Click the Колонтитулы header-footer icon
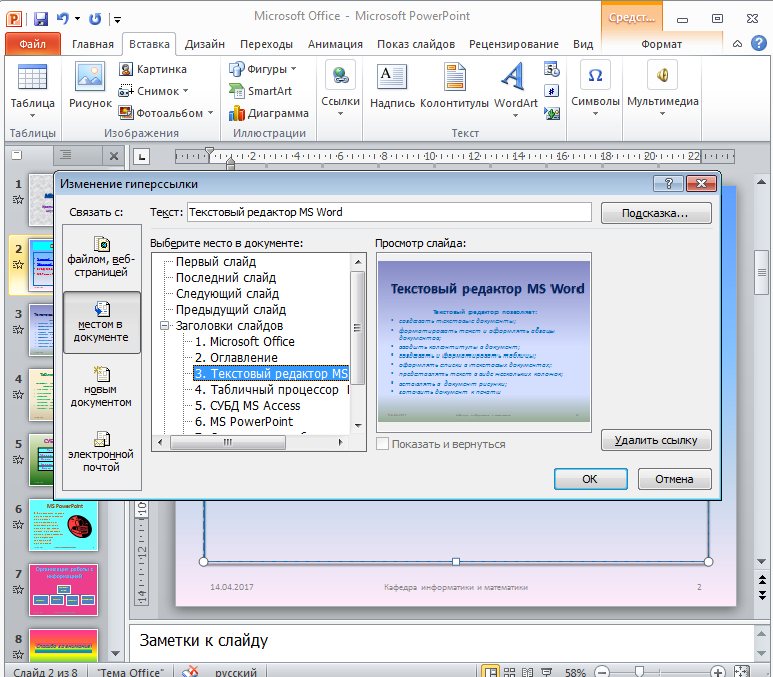Screen dimensions: 773x677 [x=454, y=77]
